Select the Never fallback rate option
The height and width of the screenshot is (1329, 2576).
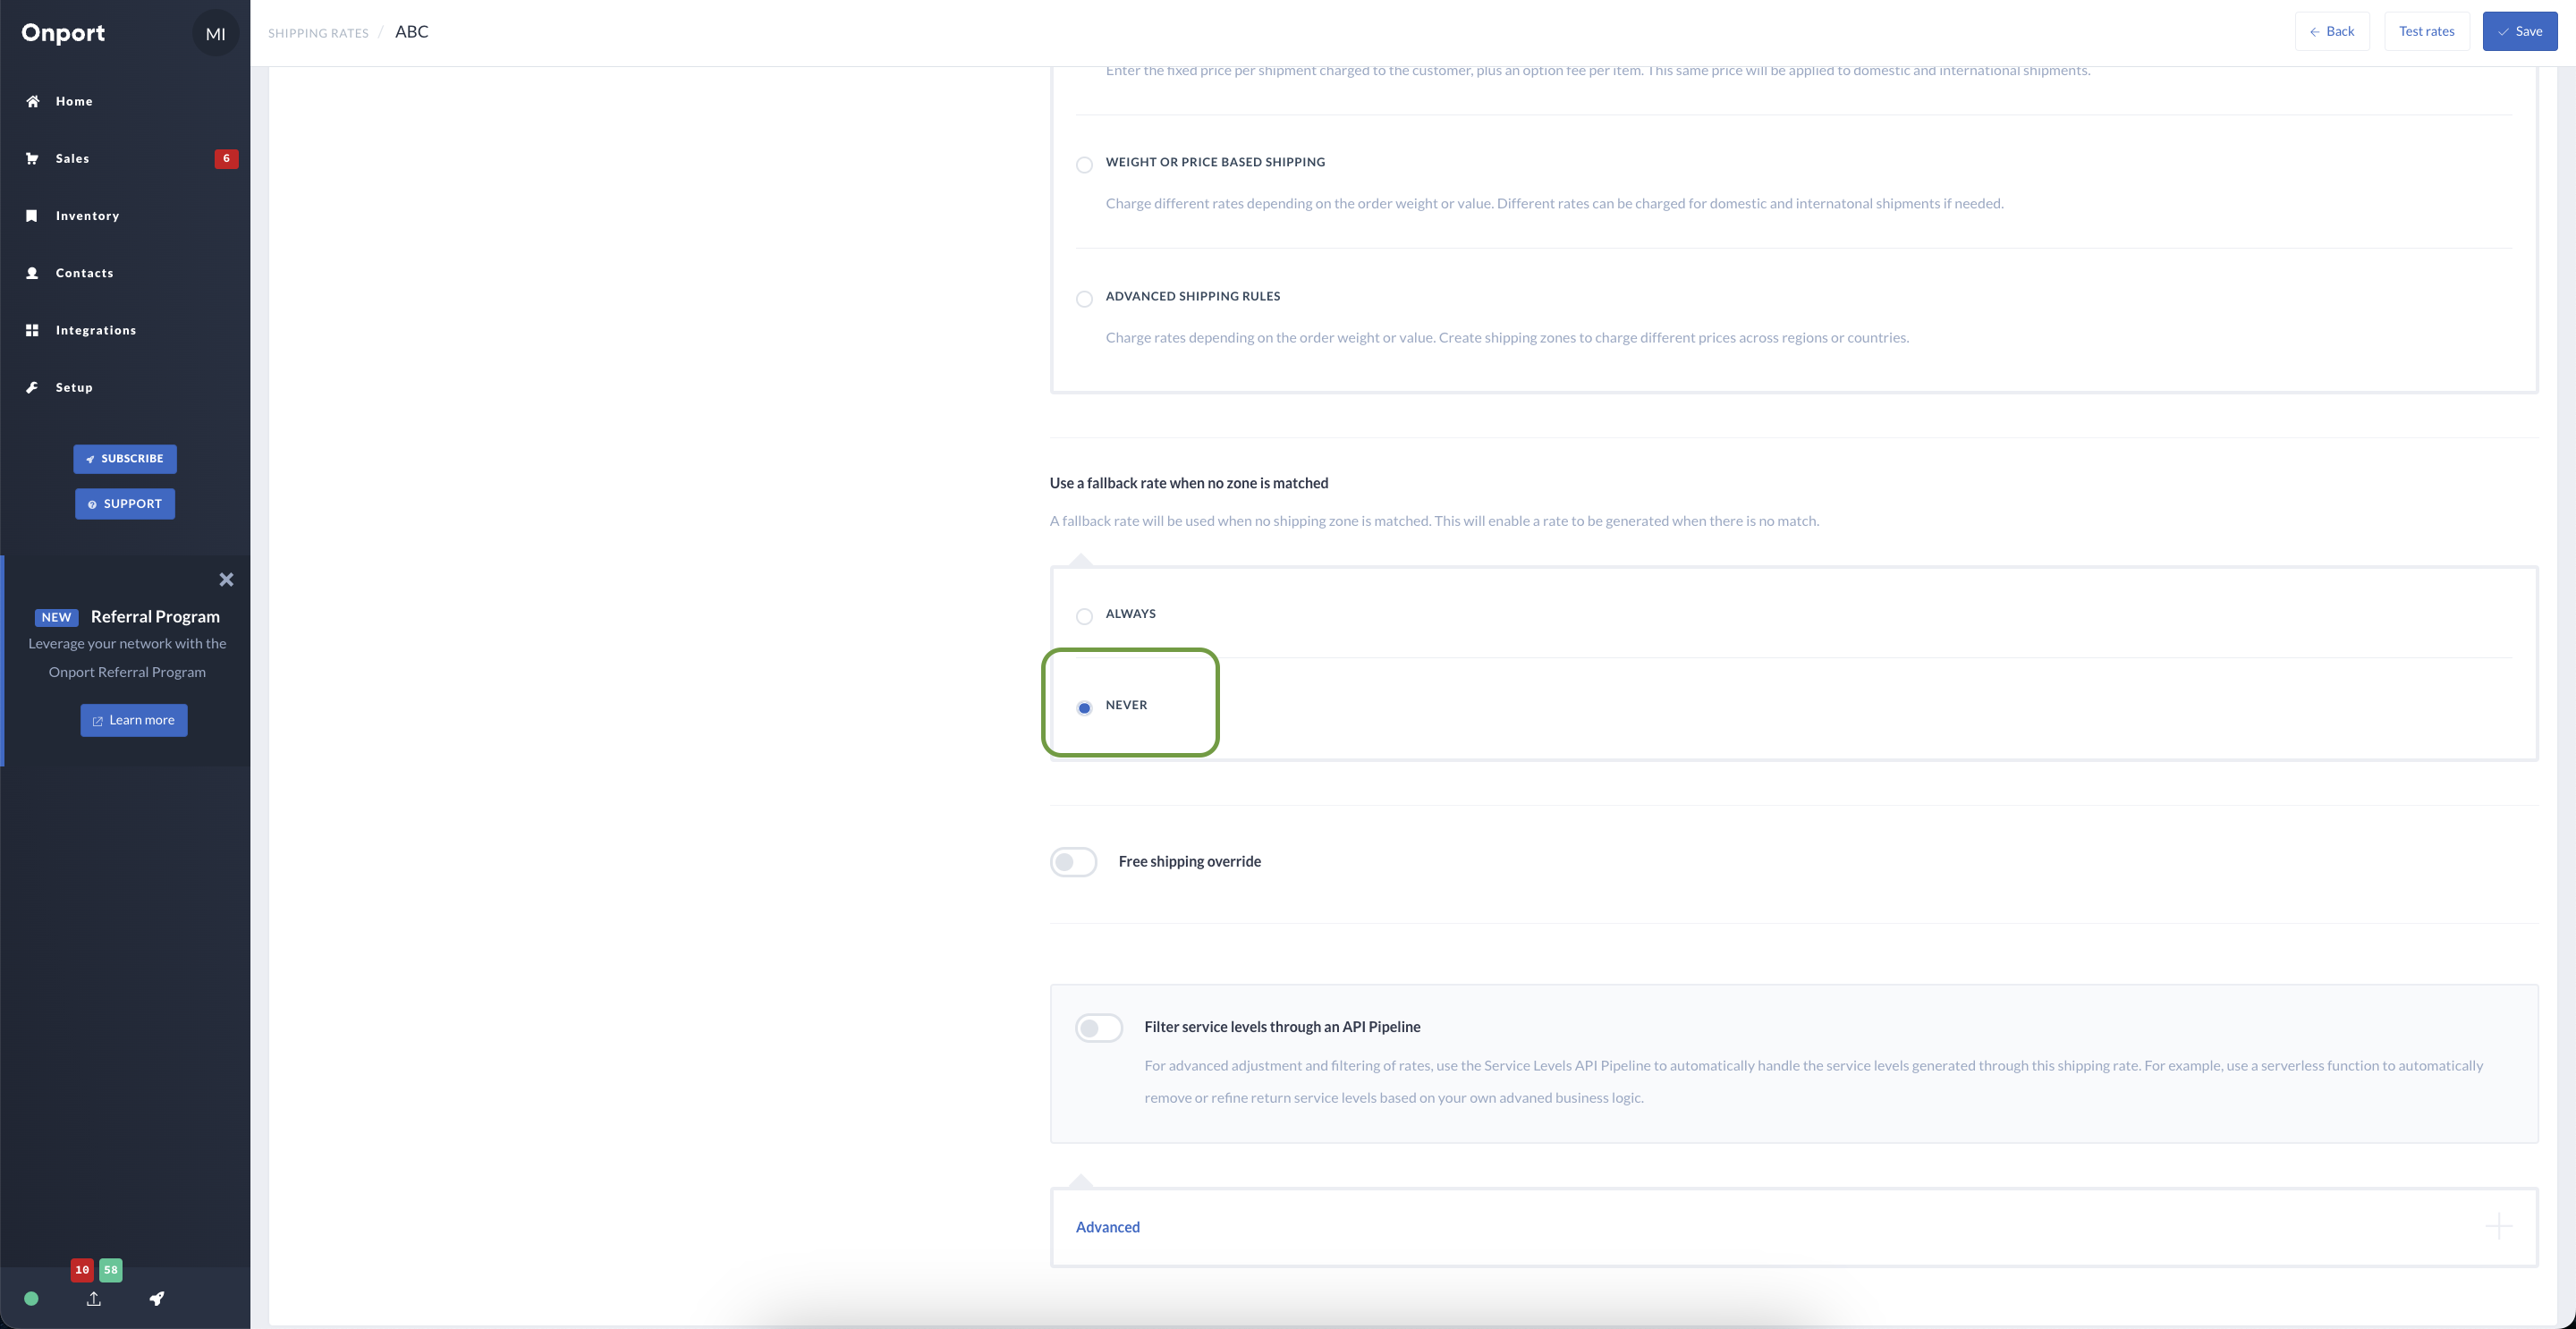pyautogui.click(x=1084, y=708)
